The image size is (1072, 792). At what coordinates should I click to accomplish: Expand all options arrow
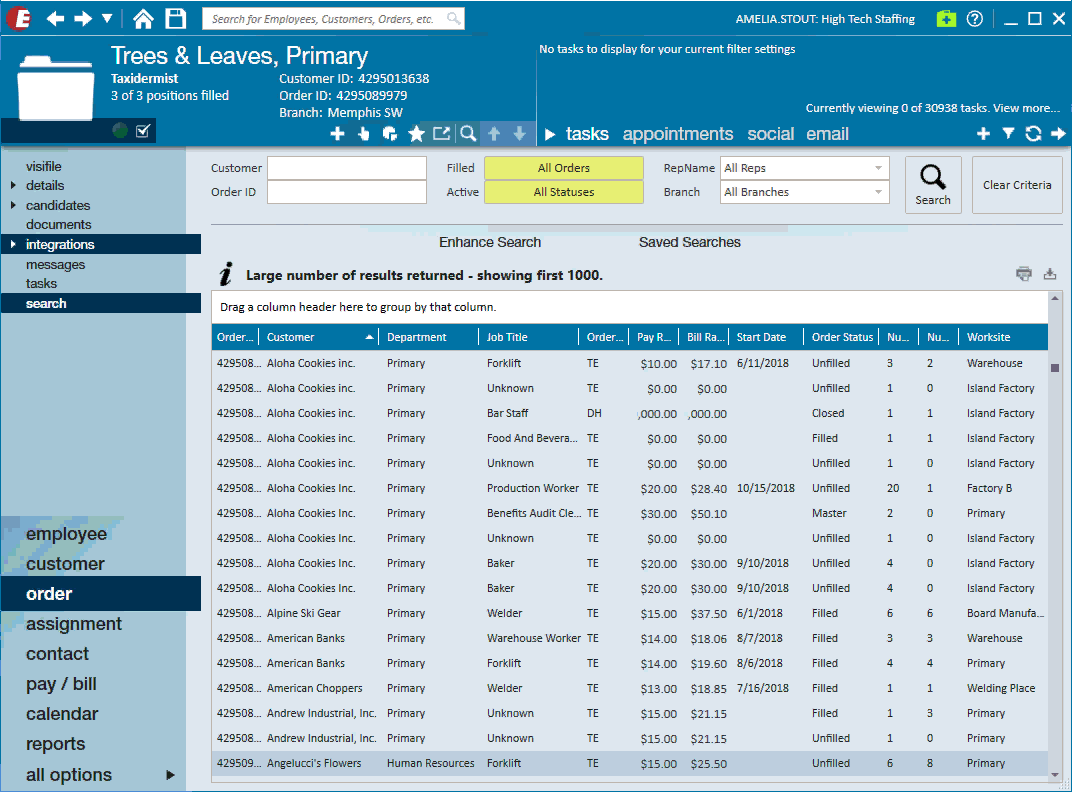[x=170, y=775]
